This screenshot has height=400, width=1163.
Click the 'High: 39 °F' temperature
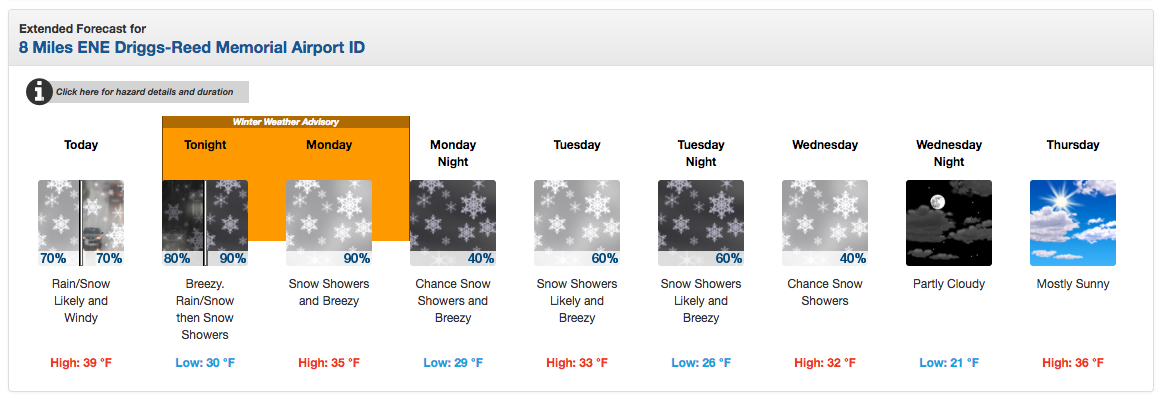click(x=81, y=363)
